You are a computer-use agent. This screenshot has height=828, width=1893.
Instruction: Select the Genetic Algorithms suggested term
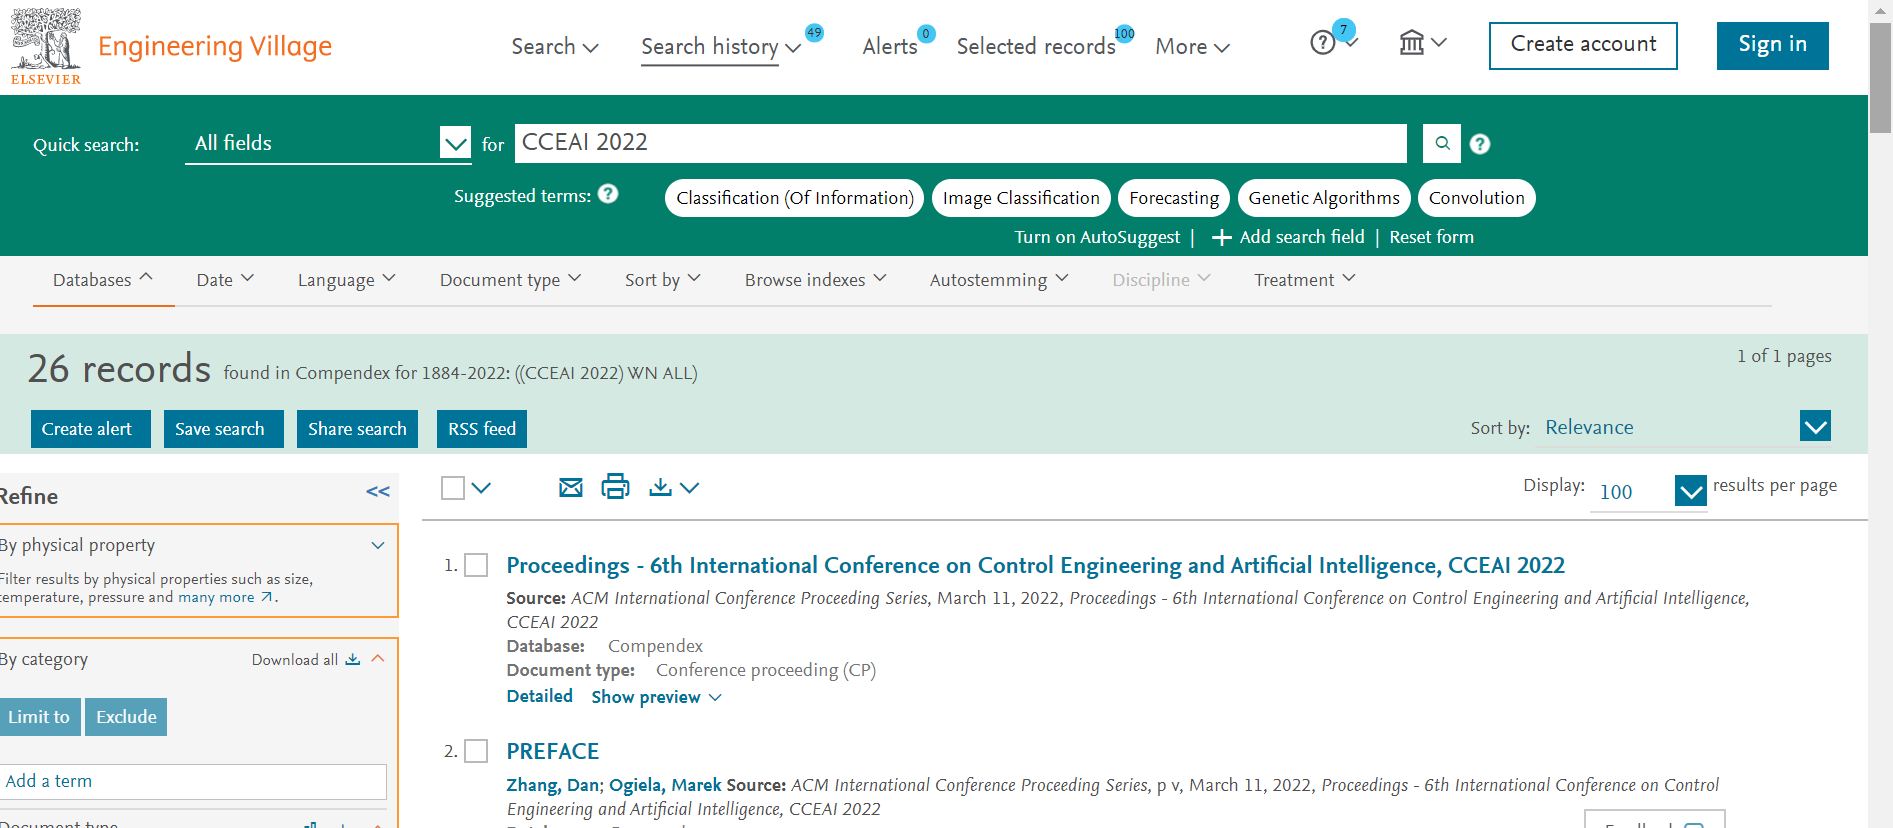[x=1323, y=198]
